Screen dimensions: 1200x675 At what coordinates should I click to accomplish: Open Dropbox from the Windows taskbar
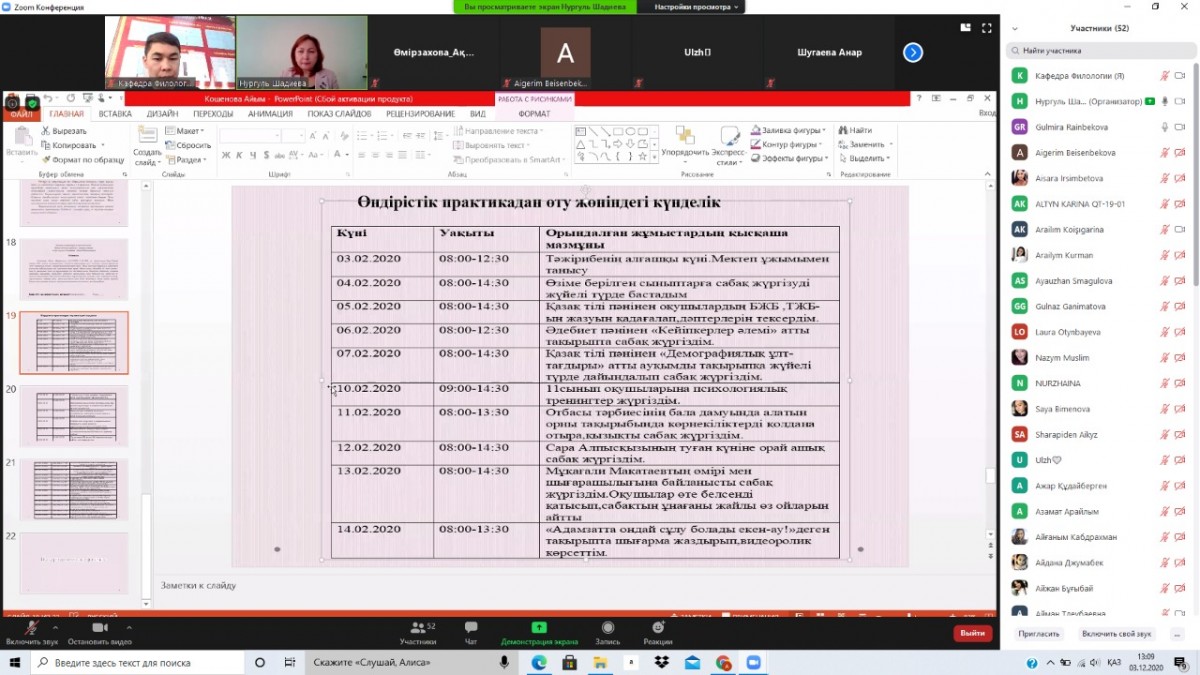[x=661, y=662]
